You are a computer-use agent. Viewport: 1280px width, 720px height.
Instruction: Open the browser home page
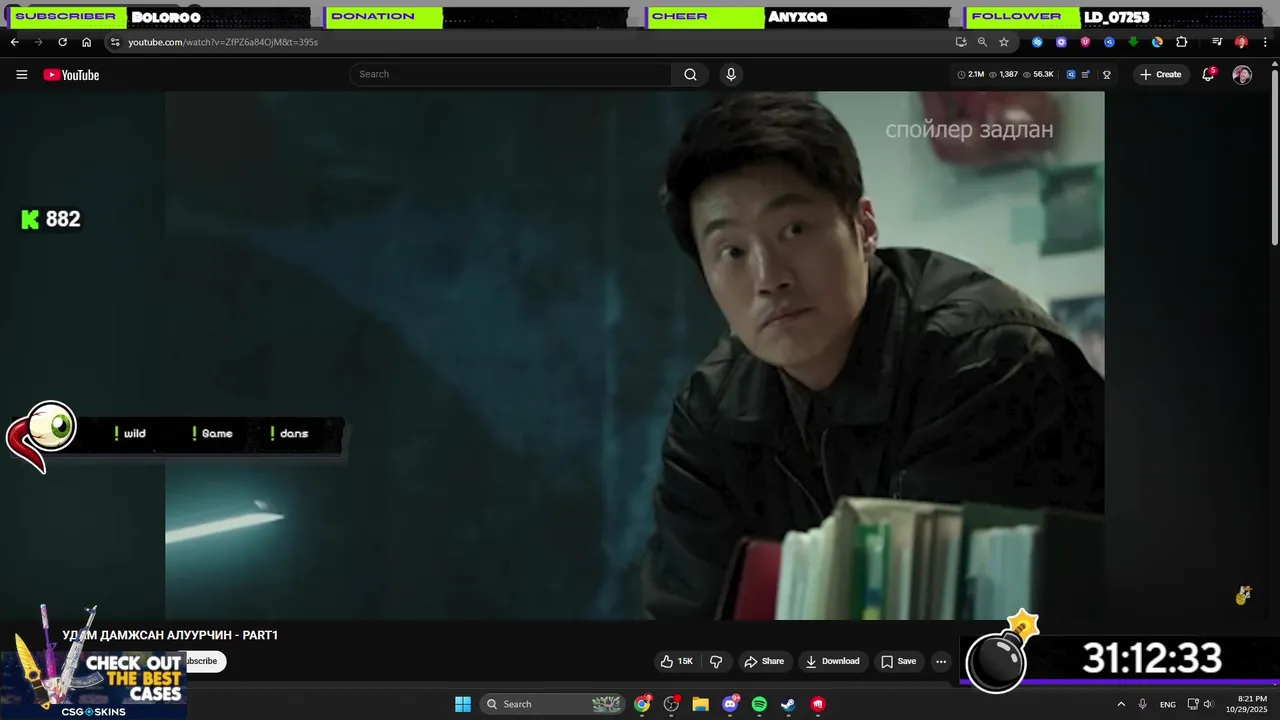86,42
